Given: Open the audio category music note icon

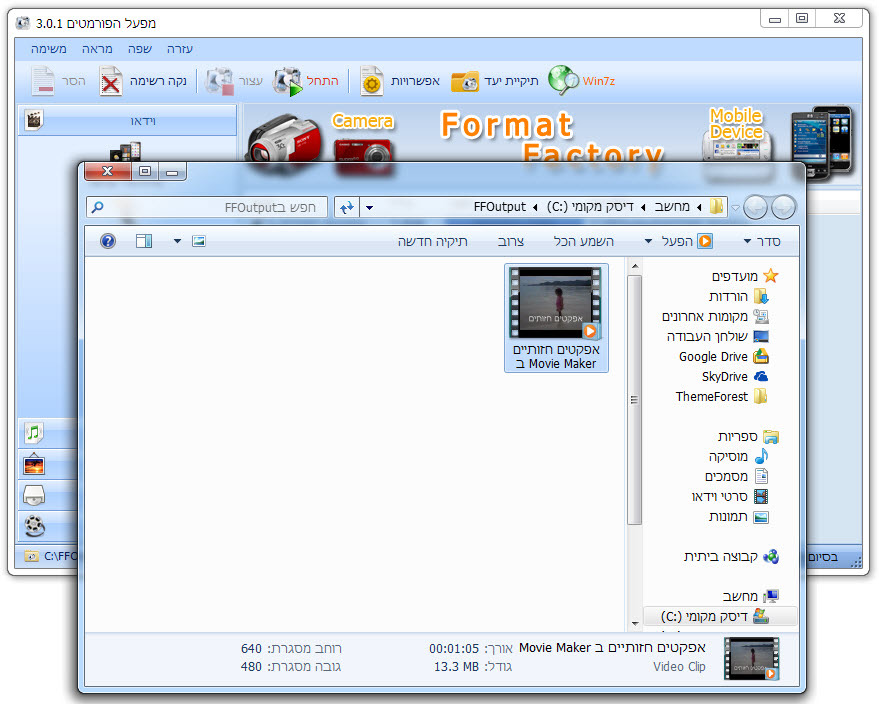Looking at the screenshot, I should click(x=34, y=433).
